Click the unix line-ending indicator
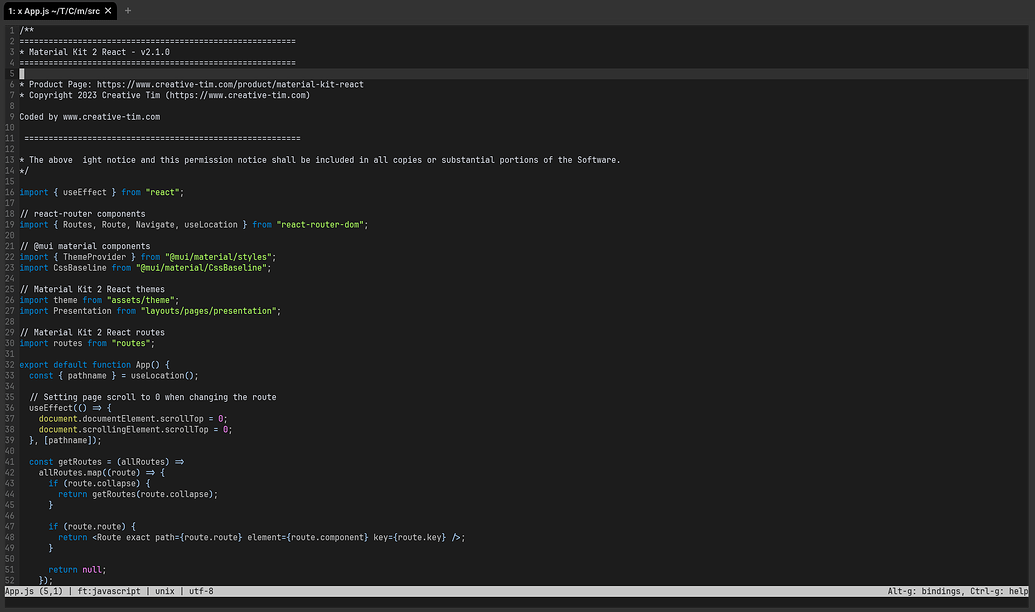 [164, 590]
